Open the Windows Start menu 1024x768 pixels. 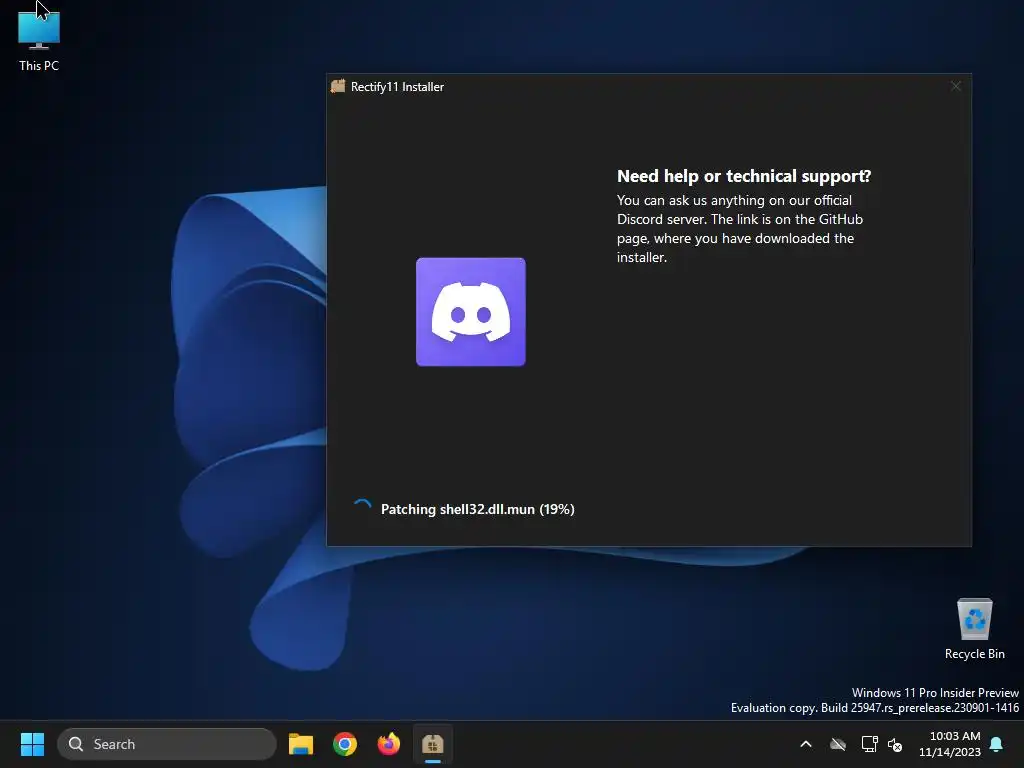[32, 744]
